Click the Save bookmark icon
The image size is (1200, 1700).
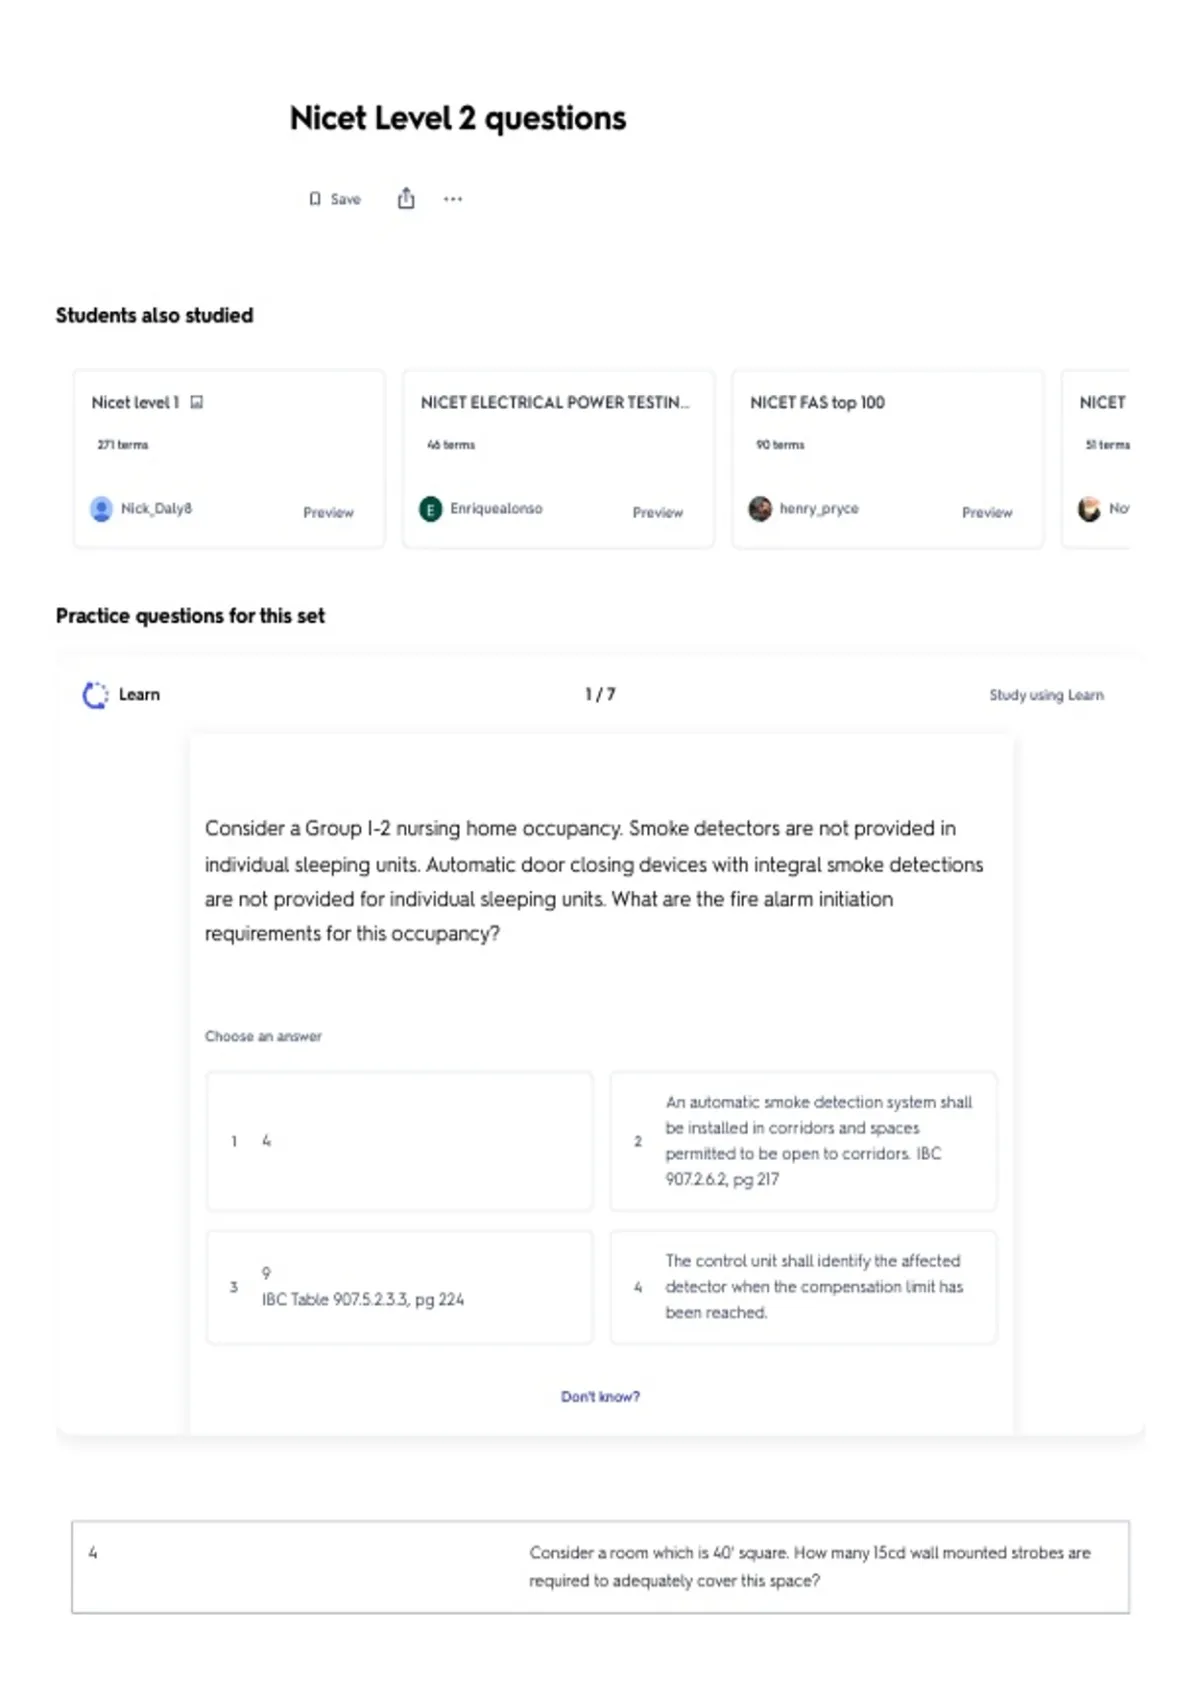tap(315, 199)
